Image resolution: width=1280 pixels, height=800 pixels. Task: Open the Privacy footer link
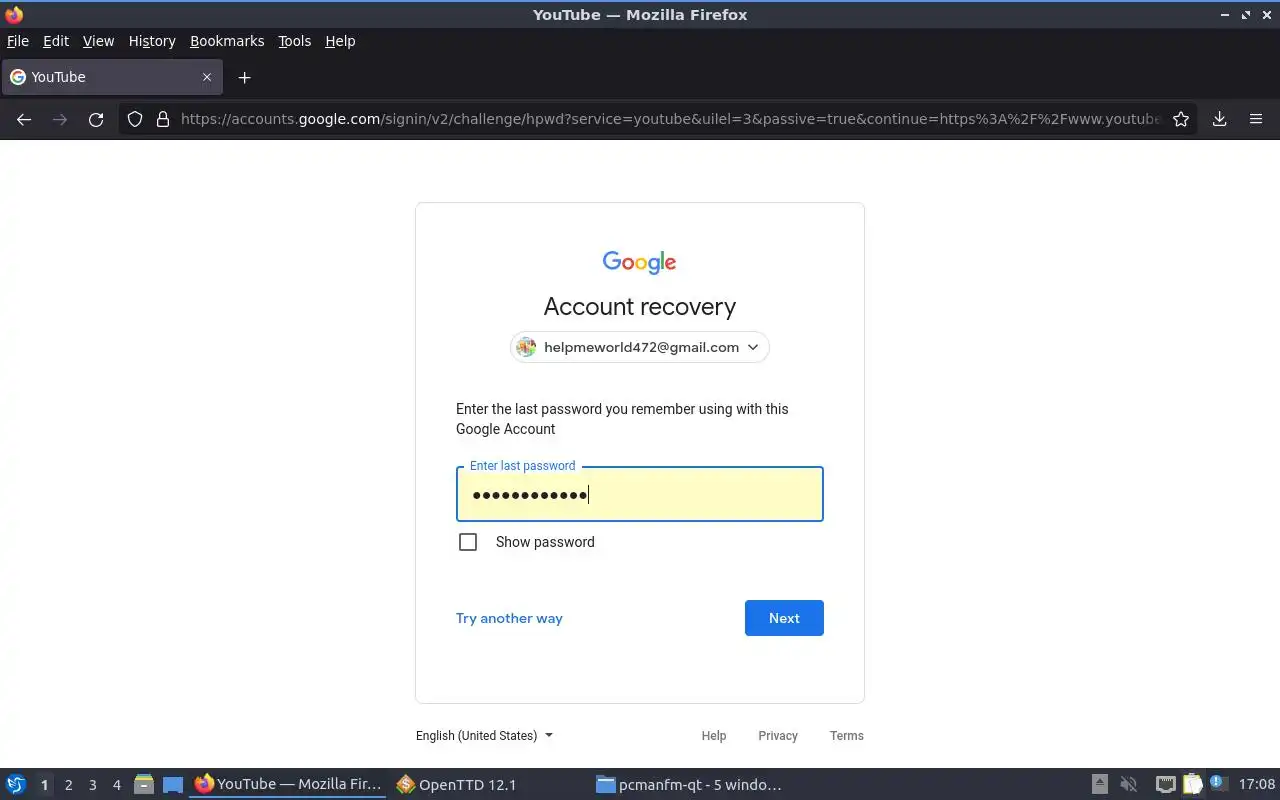[778, 735]
